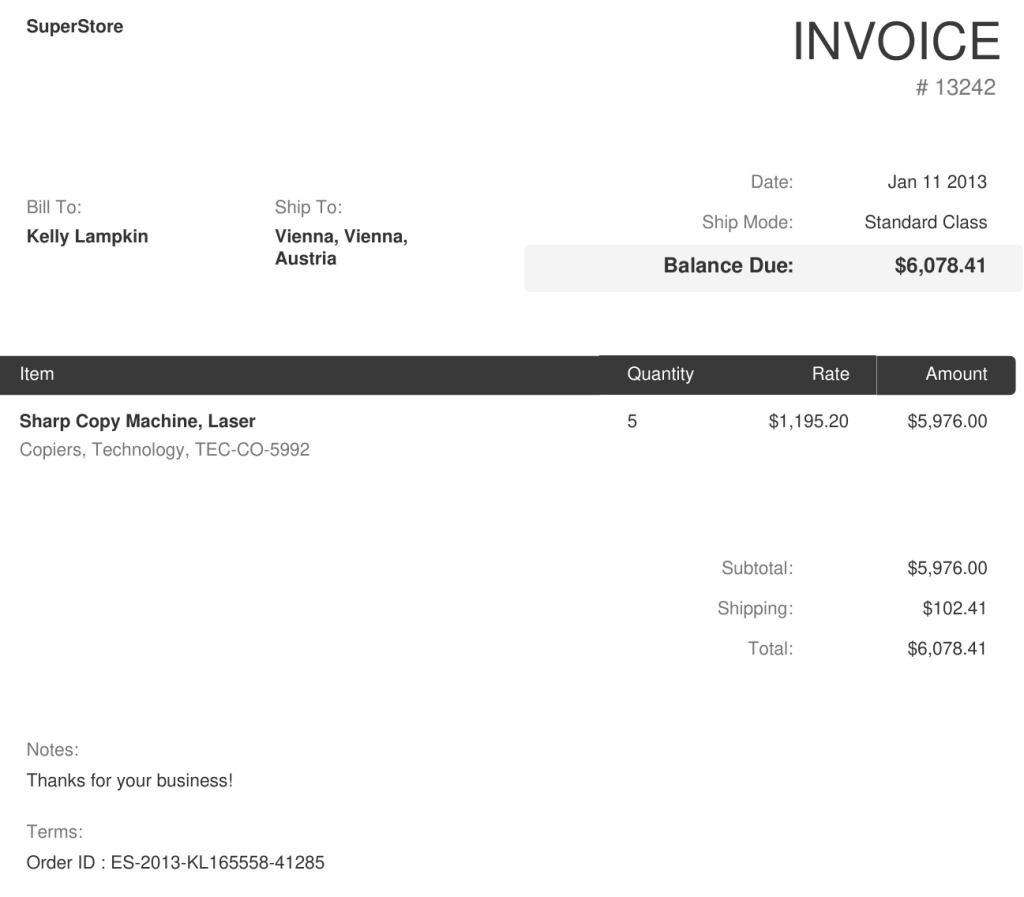Select the Amount column header
The image size is (1024, 897).
pyautogui.click(x=956, y=374)
